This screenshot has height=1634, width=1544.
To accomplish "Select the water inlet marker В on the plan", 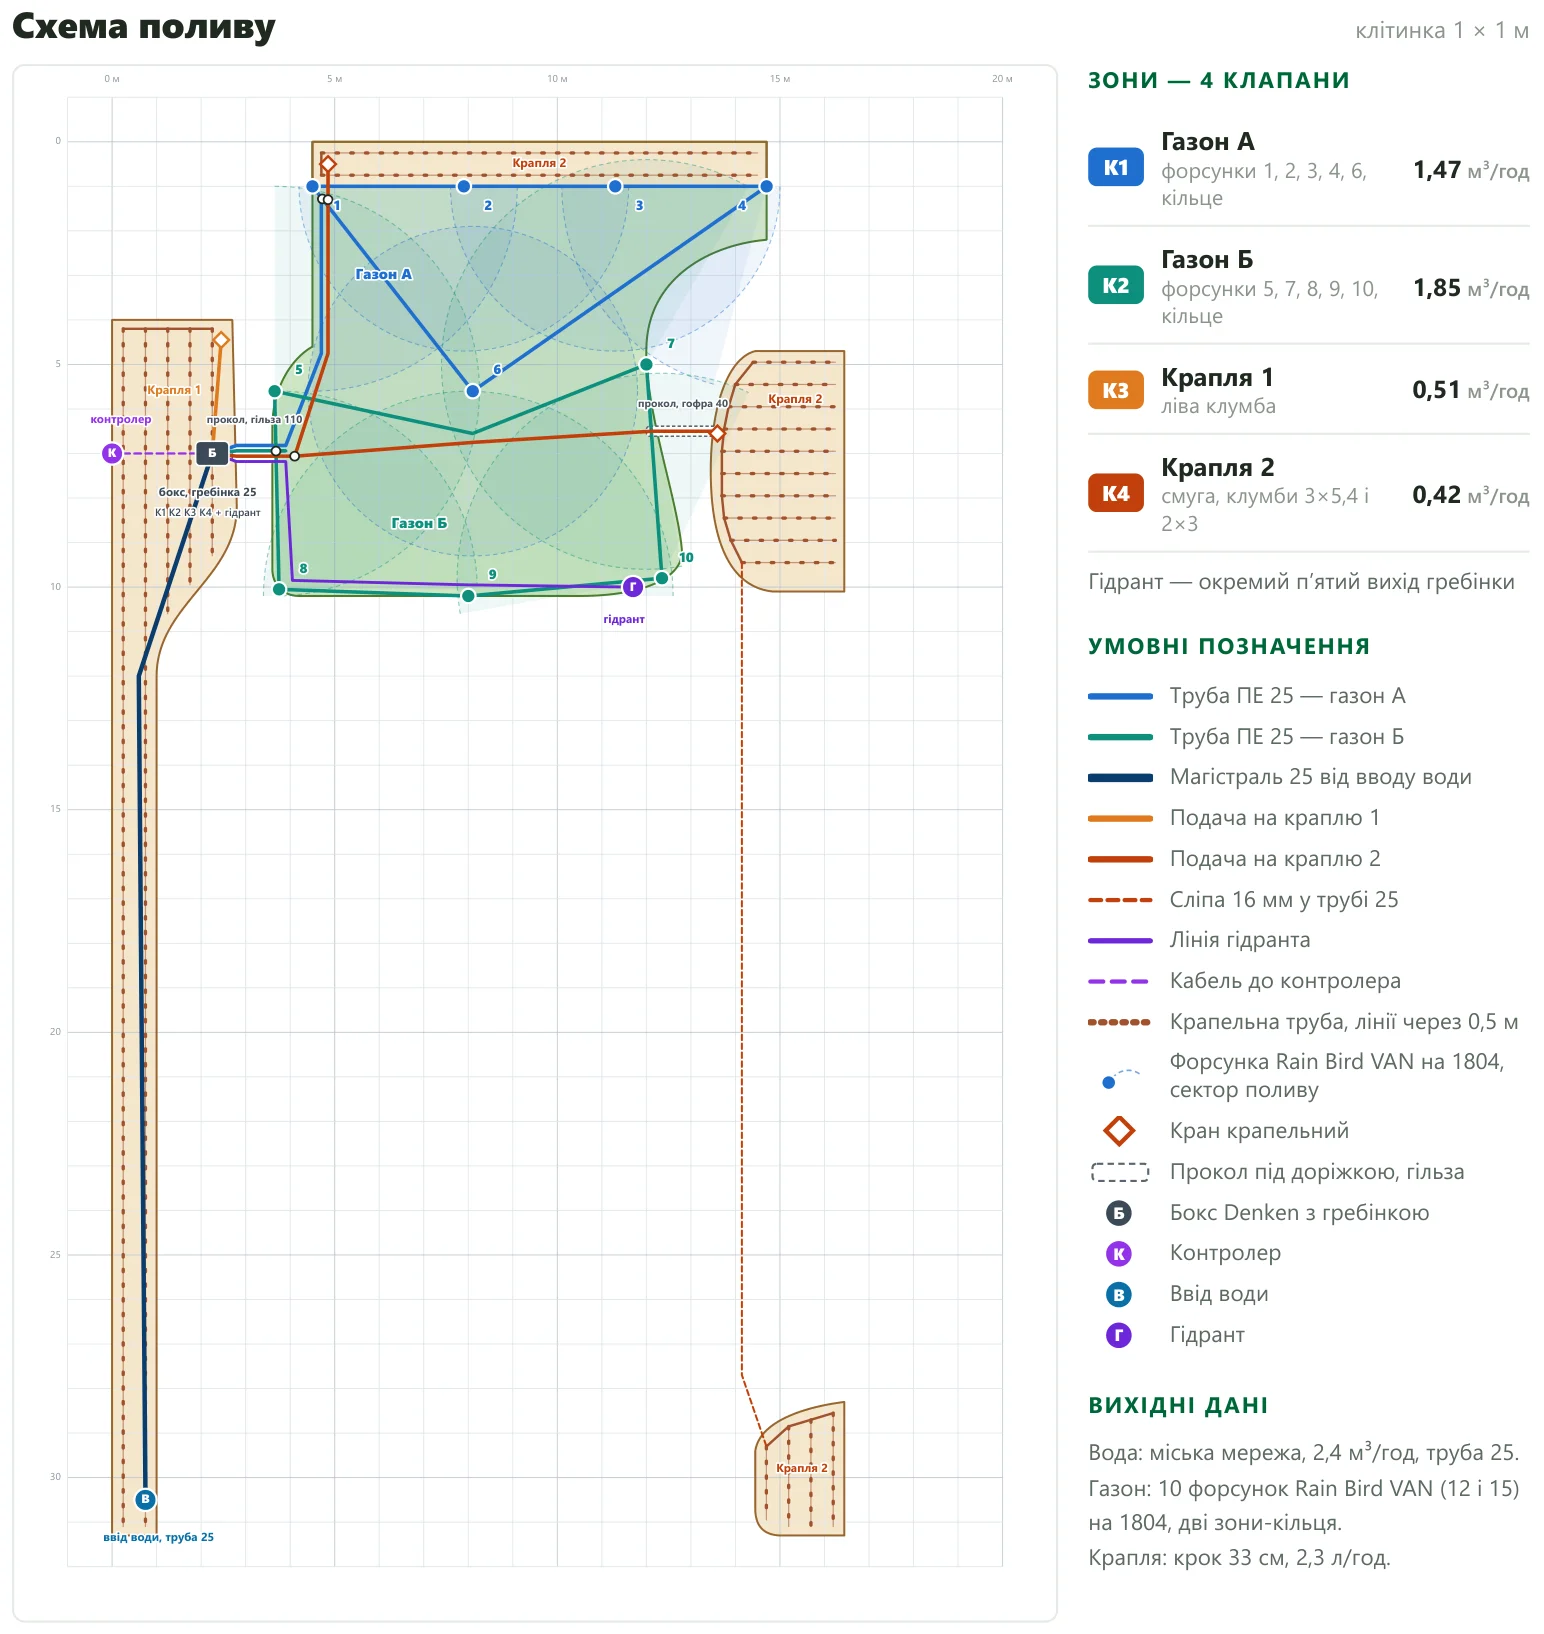I will (145, 1499).
